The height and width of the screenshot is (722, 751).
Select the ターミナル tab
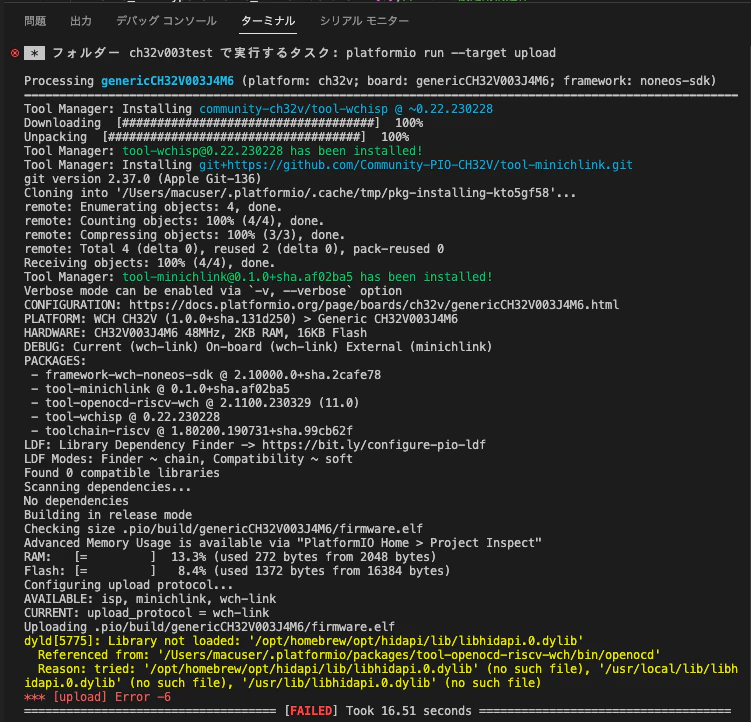[268, 21]
